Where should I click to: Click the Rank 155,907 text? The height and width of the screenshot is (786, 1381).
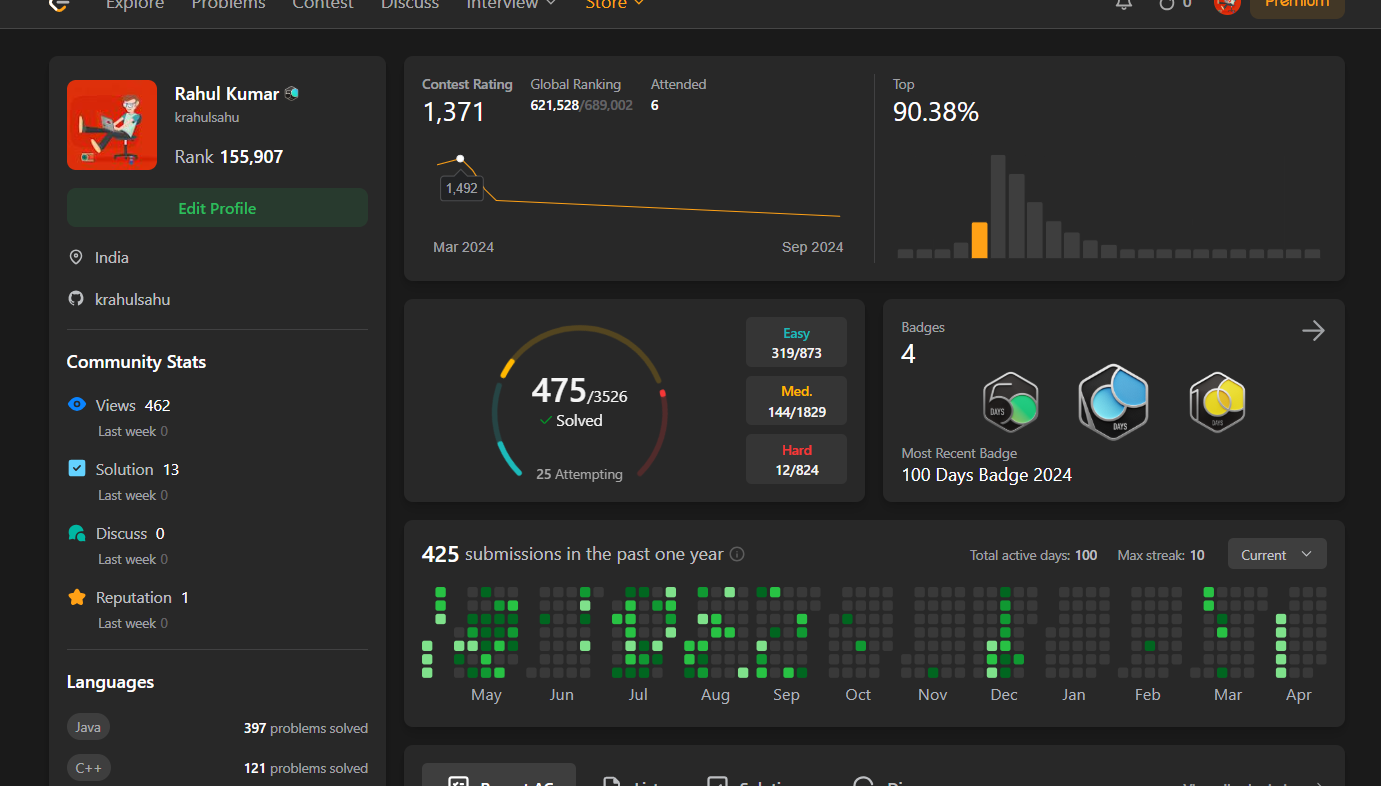point(229,157)
